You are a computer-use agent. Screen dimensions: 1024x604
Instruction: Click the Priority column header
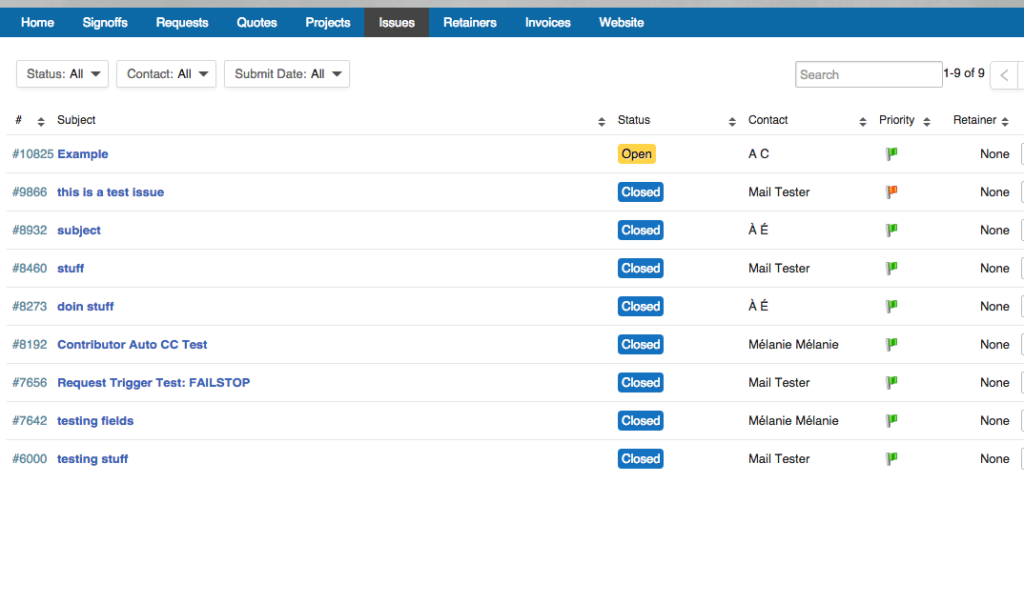tap(897, 120)
